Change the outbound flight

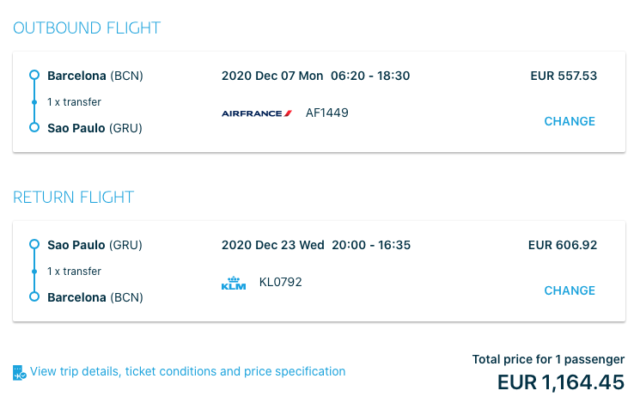(569, 122)
